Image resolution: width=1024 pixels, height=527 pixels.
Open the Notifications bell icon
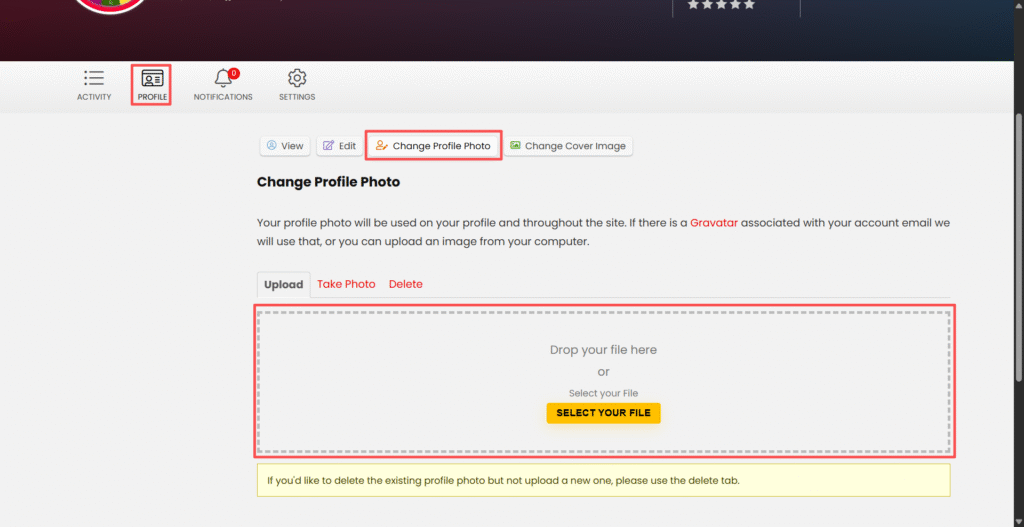point(223,79)
